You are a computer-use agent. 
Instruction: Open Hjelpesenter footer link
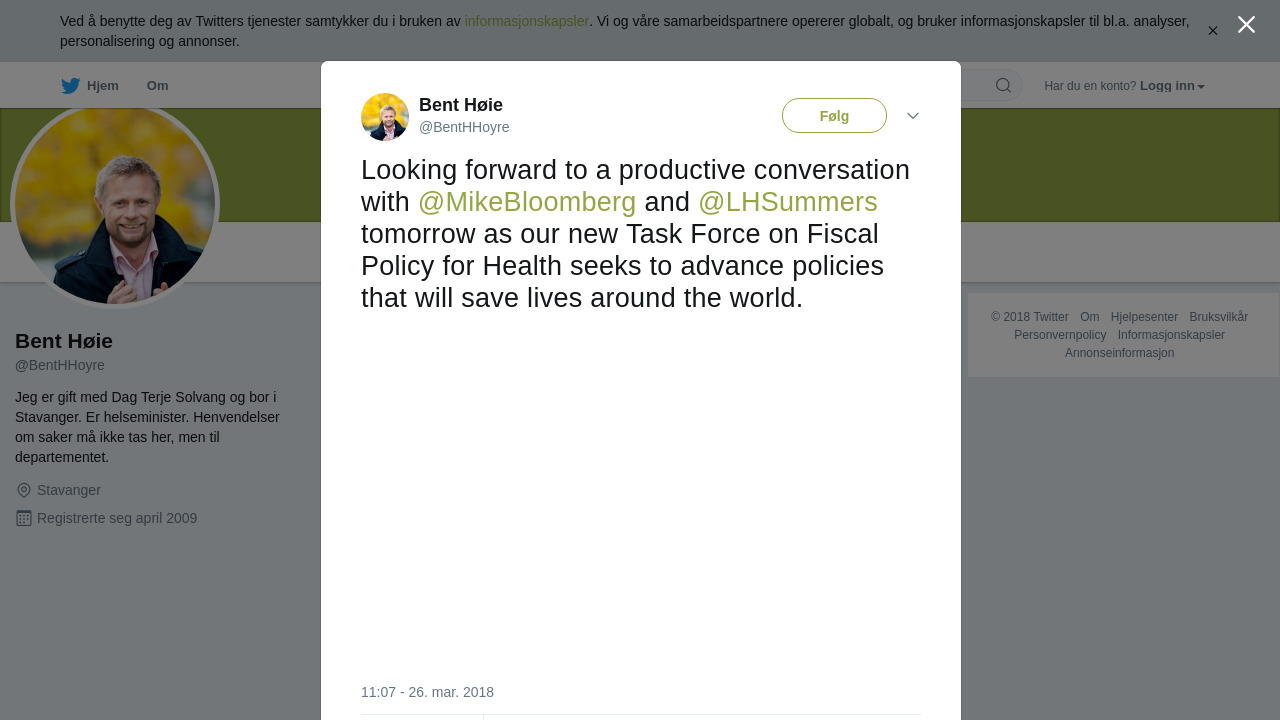(1144, 317)
